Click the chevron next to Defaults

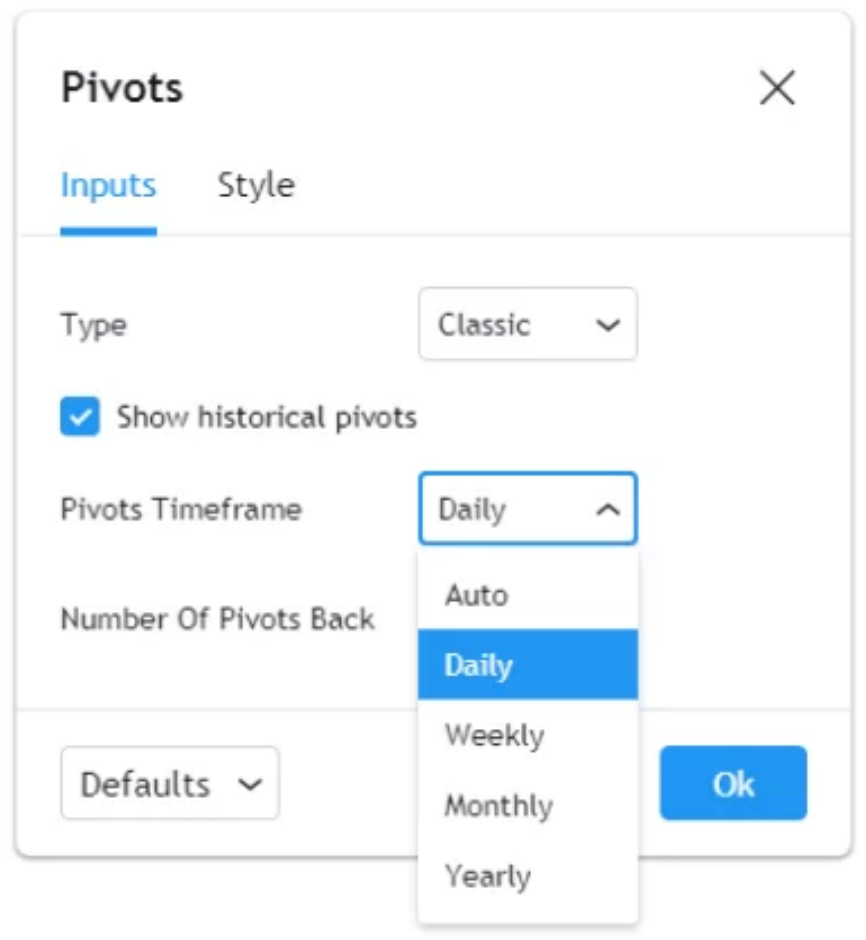click(x=249, y=783)
